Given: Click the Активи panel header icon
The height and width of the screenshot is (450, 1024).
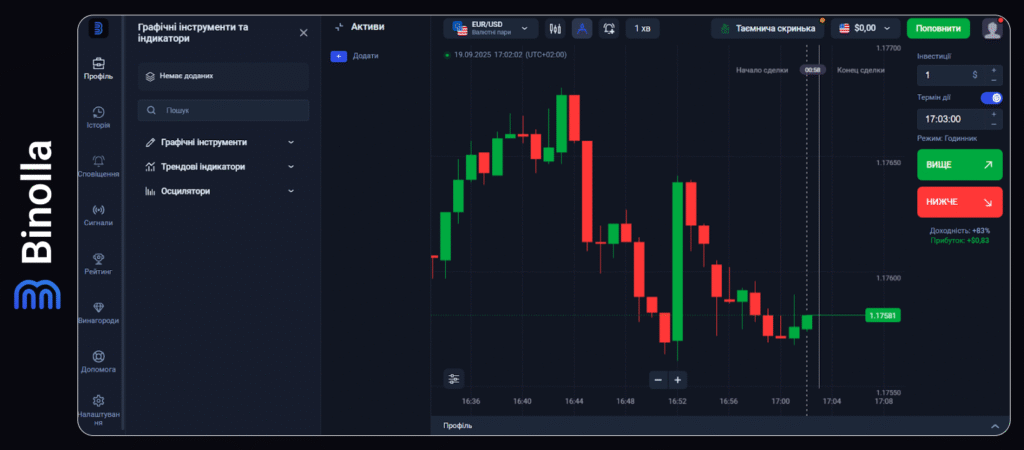Looking at the screenshot, I should (x=339, y=27).
